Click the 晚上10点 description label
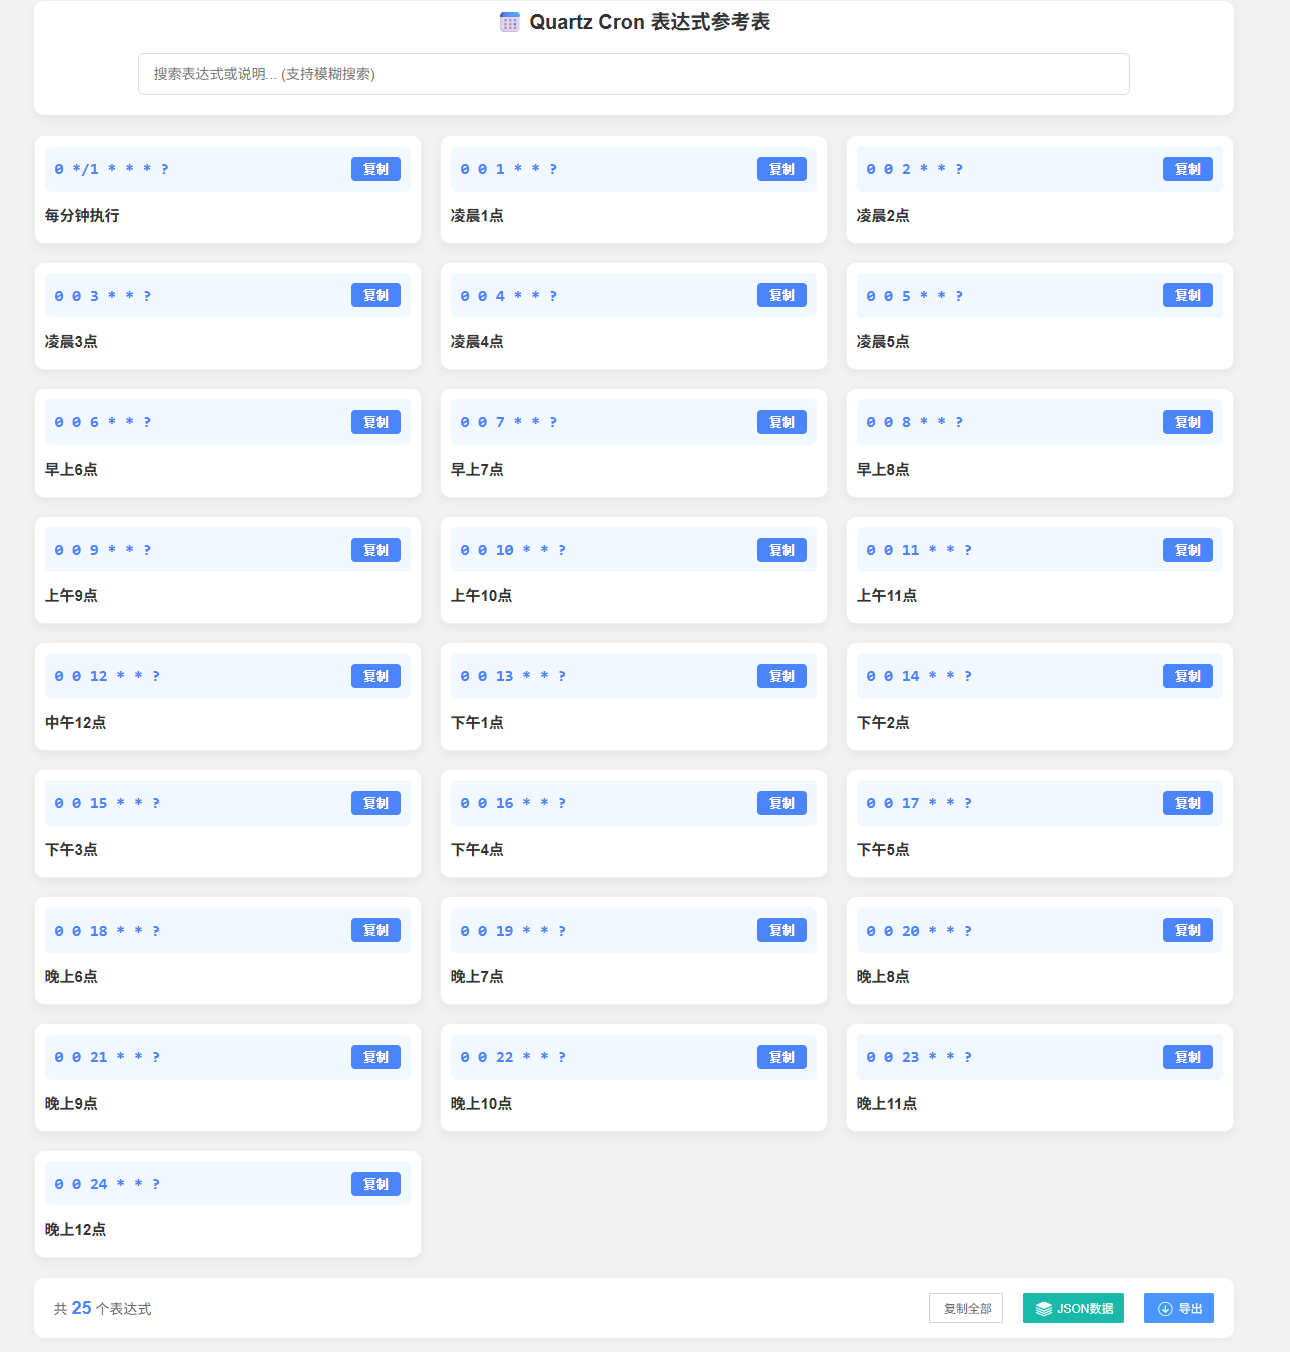The height and width of the screenshot is (1352, 1290). click(x=481, y=1103)
